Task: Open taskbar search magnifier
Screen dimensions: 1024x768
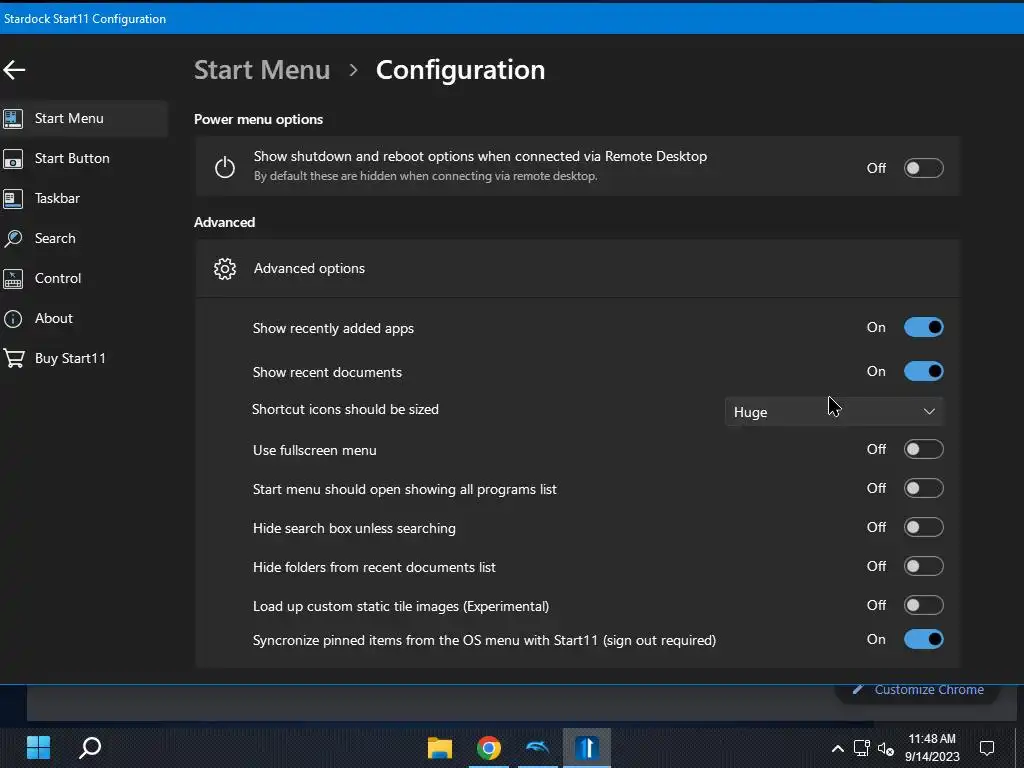Action: [x=90, y=747]
